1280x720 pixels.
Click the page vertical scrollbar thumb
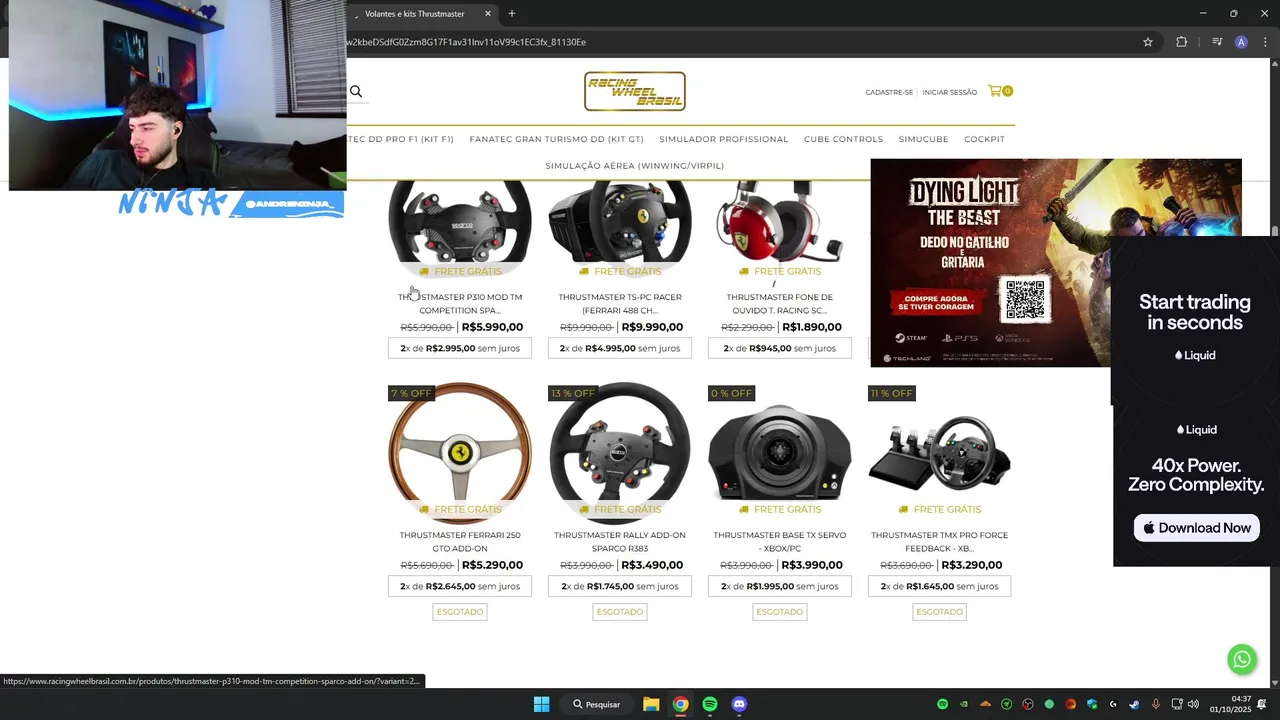point(1275,232)
